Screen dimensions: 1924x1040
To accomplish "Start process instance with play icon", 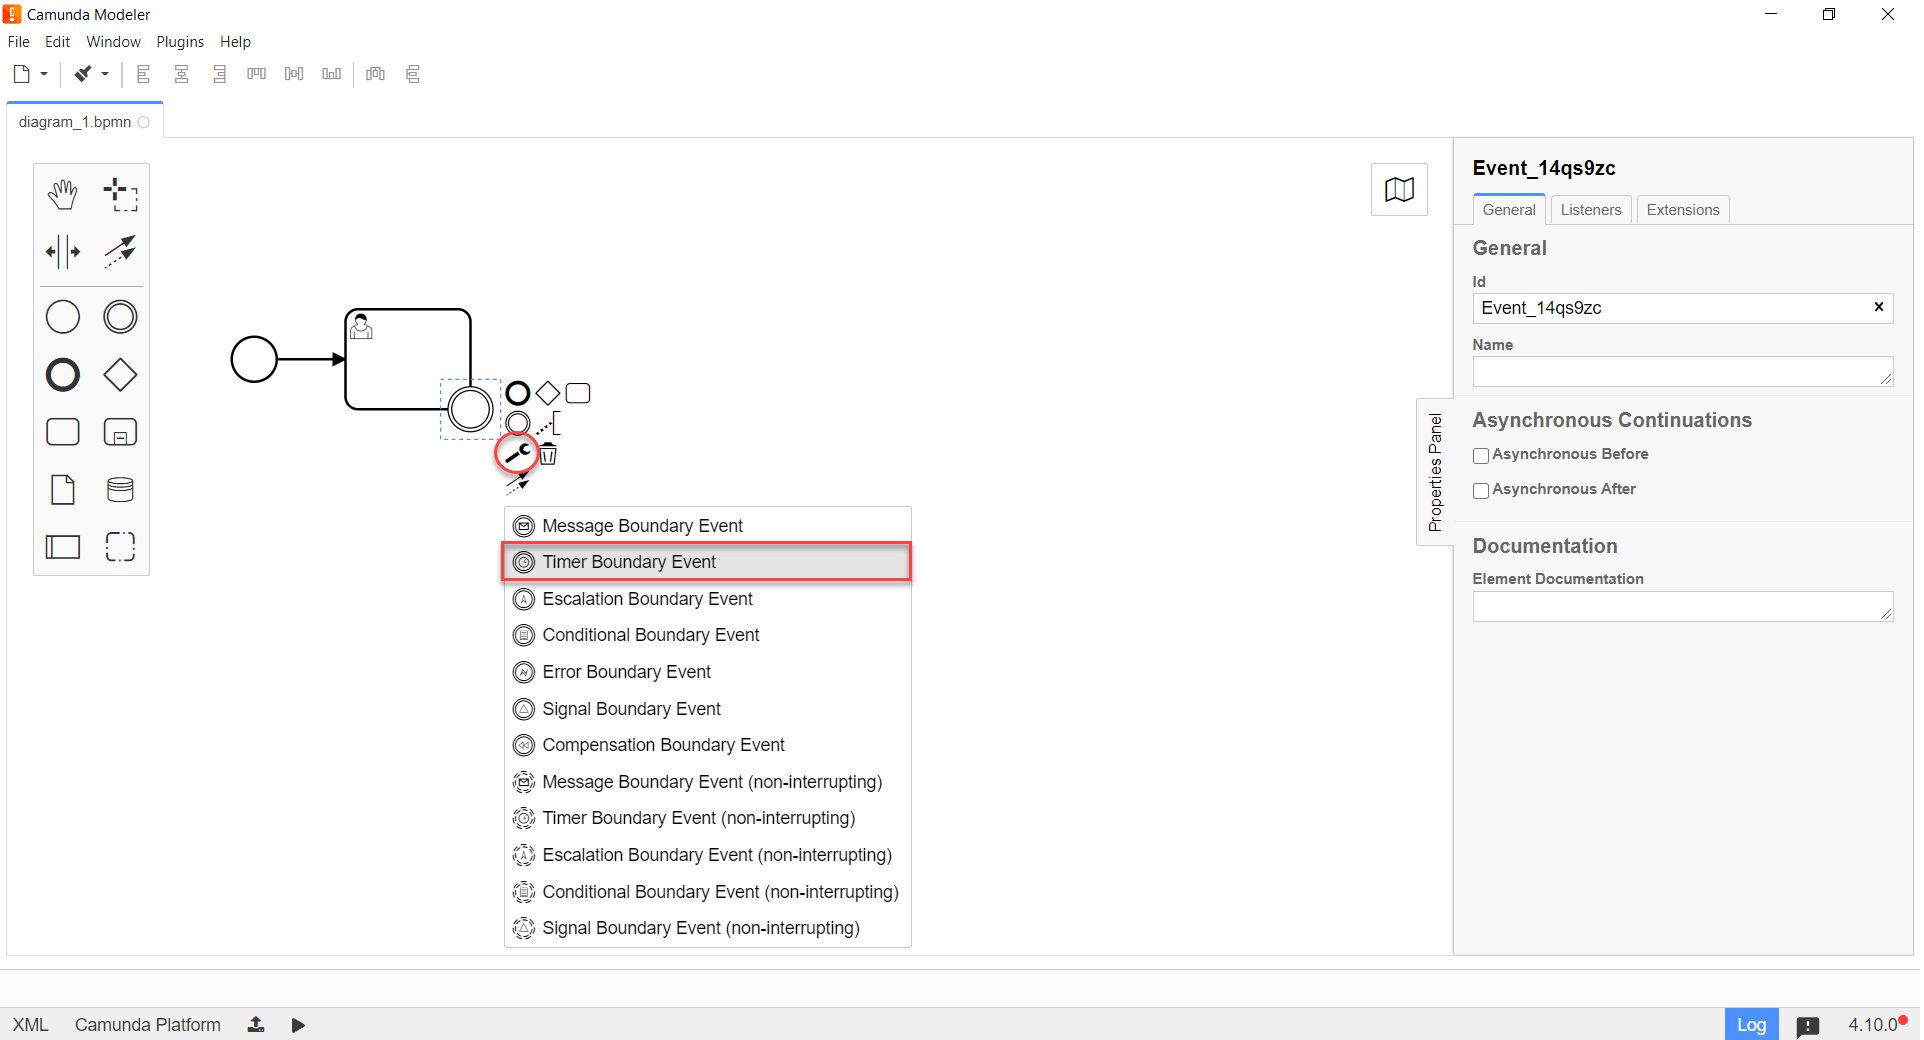I will pyautogui.click(x=298, y=1025).
